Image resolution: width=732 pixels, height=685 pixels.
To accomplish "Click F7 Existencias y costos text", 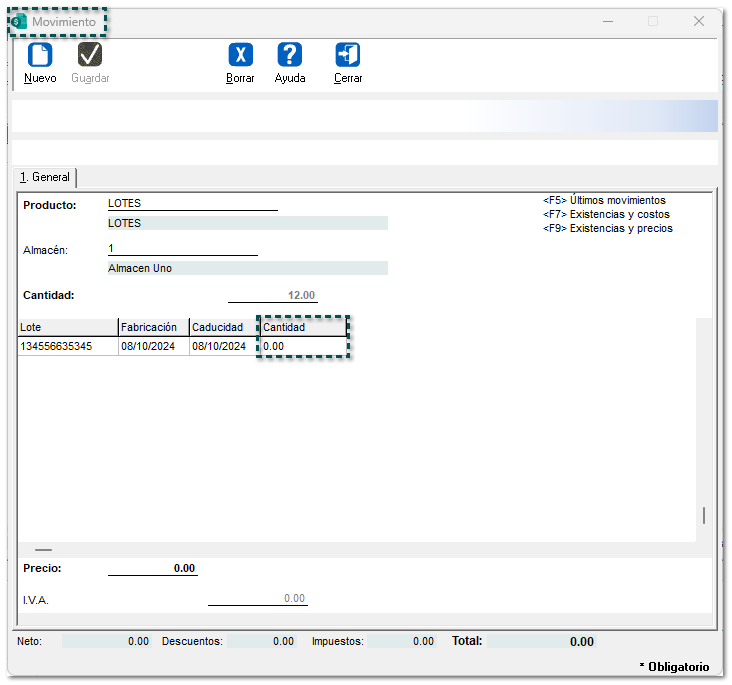I will pos(606,214).
